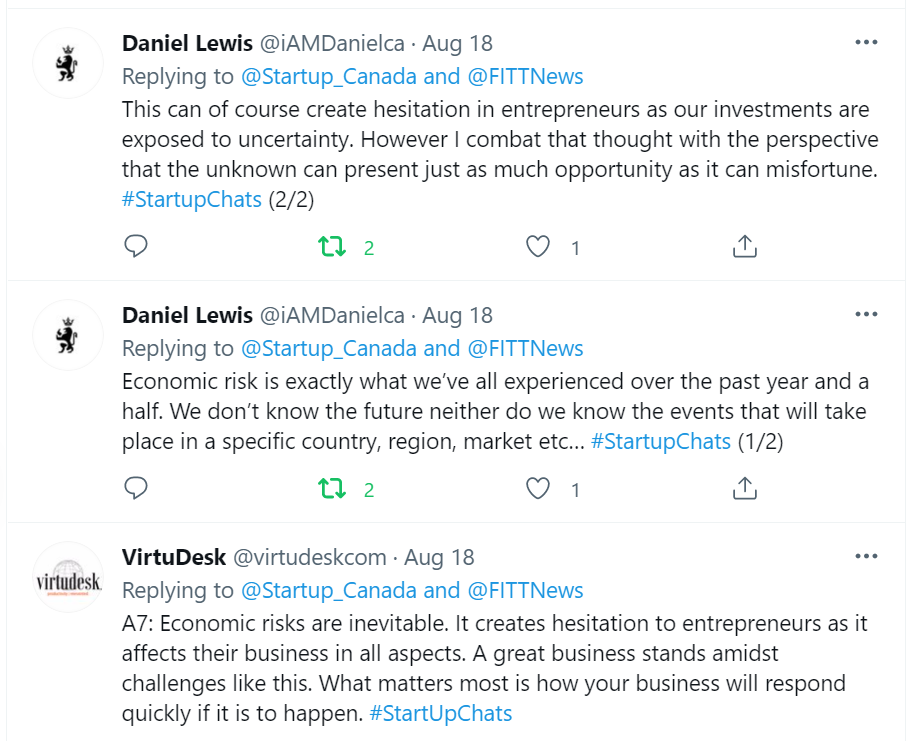
Task: Open the VirtuDesk display name
Action: point(172,557)
